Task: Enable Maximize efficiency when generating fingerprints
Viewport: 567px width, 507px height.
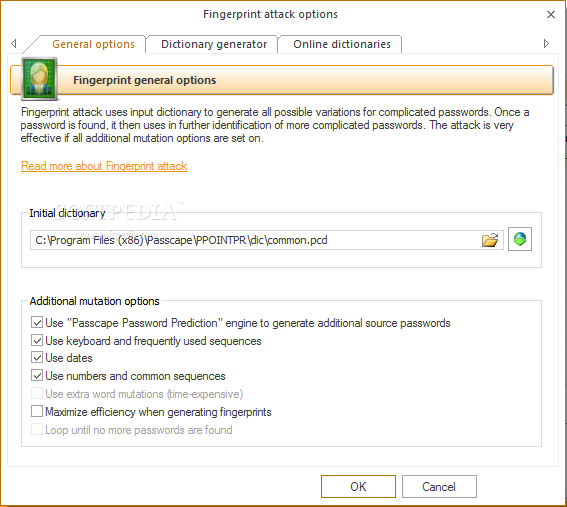Action: tap(37, 411)
